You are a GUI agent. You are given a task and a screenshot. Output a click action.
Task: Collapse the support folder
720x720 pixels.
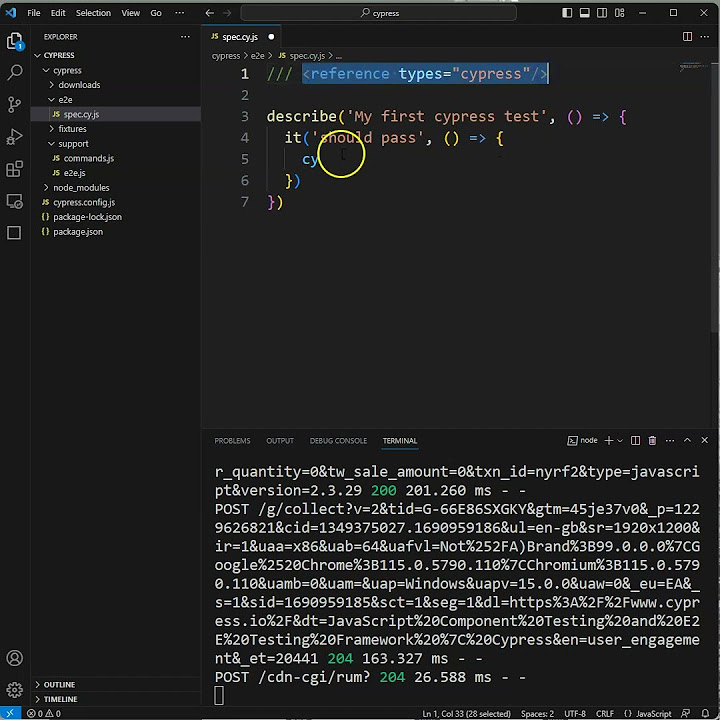[51, 144]
